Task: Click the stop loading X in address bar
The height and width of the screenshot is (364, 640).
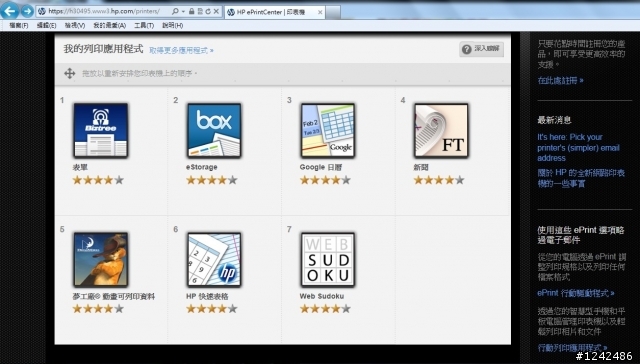Action: pos(216,11)
